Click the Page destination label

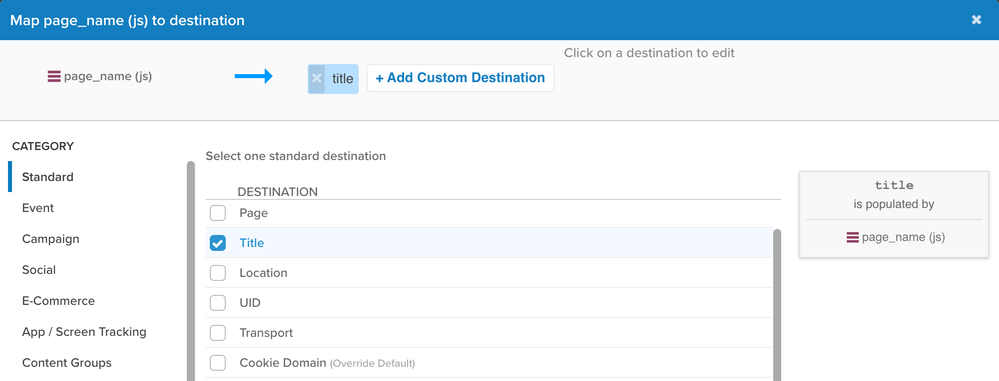point(254,213)
